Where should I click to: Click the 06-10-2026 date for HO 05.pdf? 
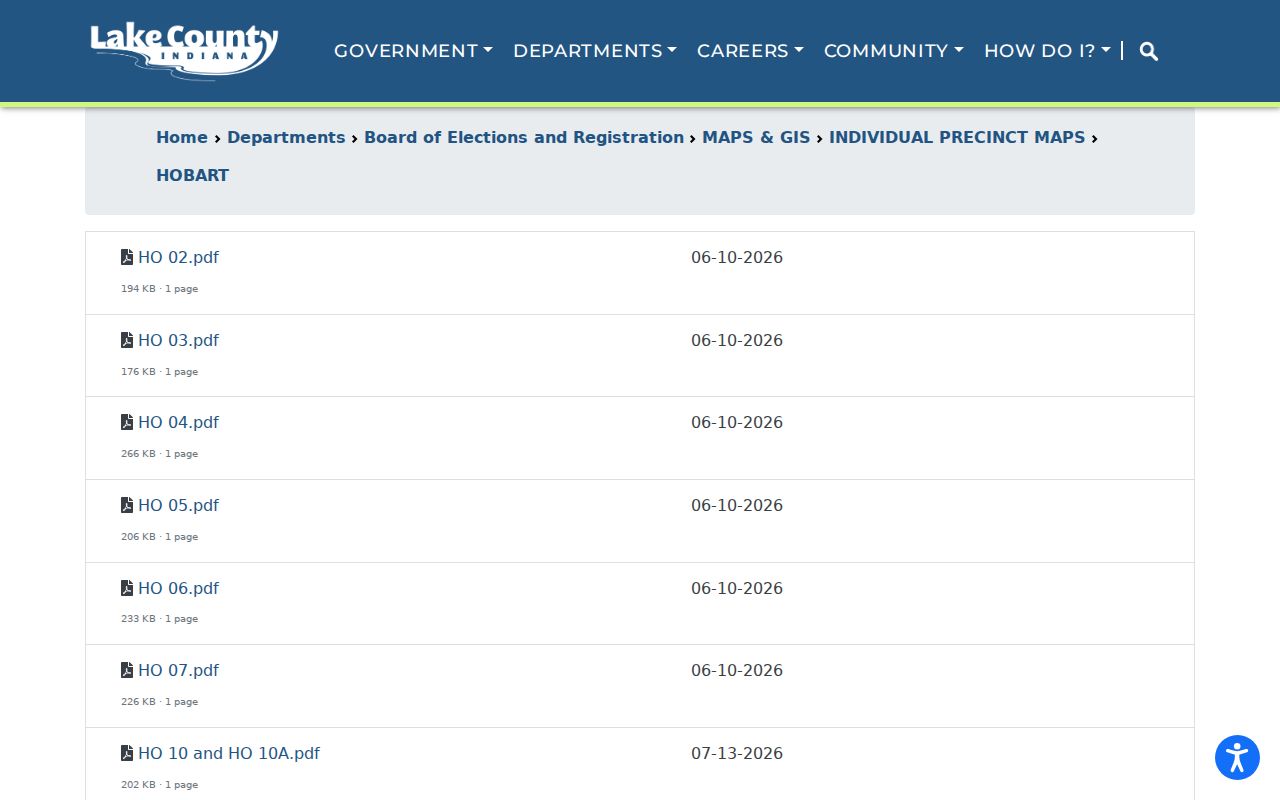pos(737,505)
